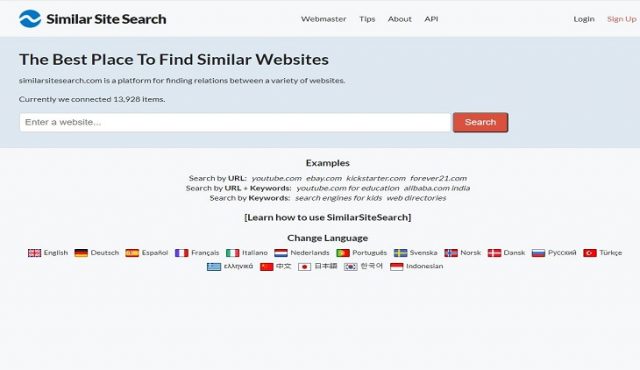
Task: Switch language to Norsk text link
Action: (471, 253)
